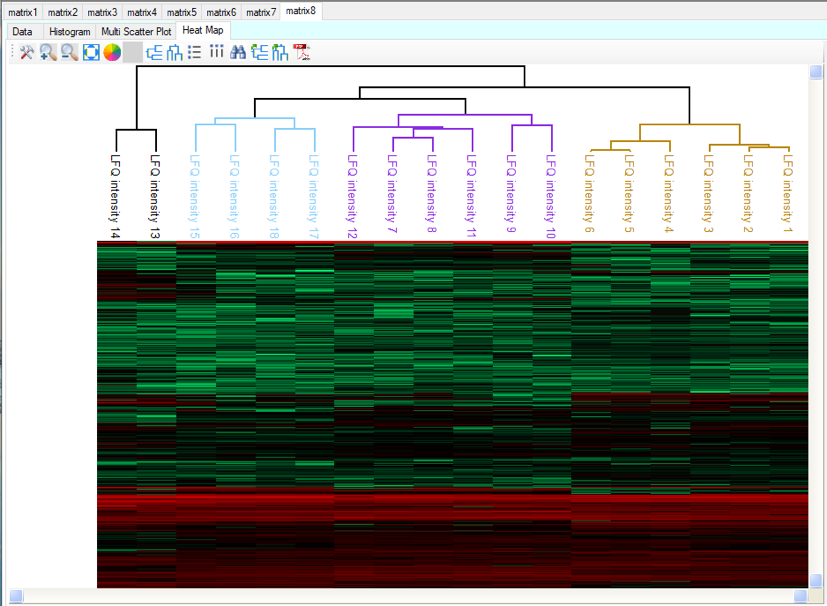Click the binoculars find icon

[238, 52]
